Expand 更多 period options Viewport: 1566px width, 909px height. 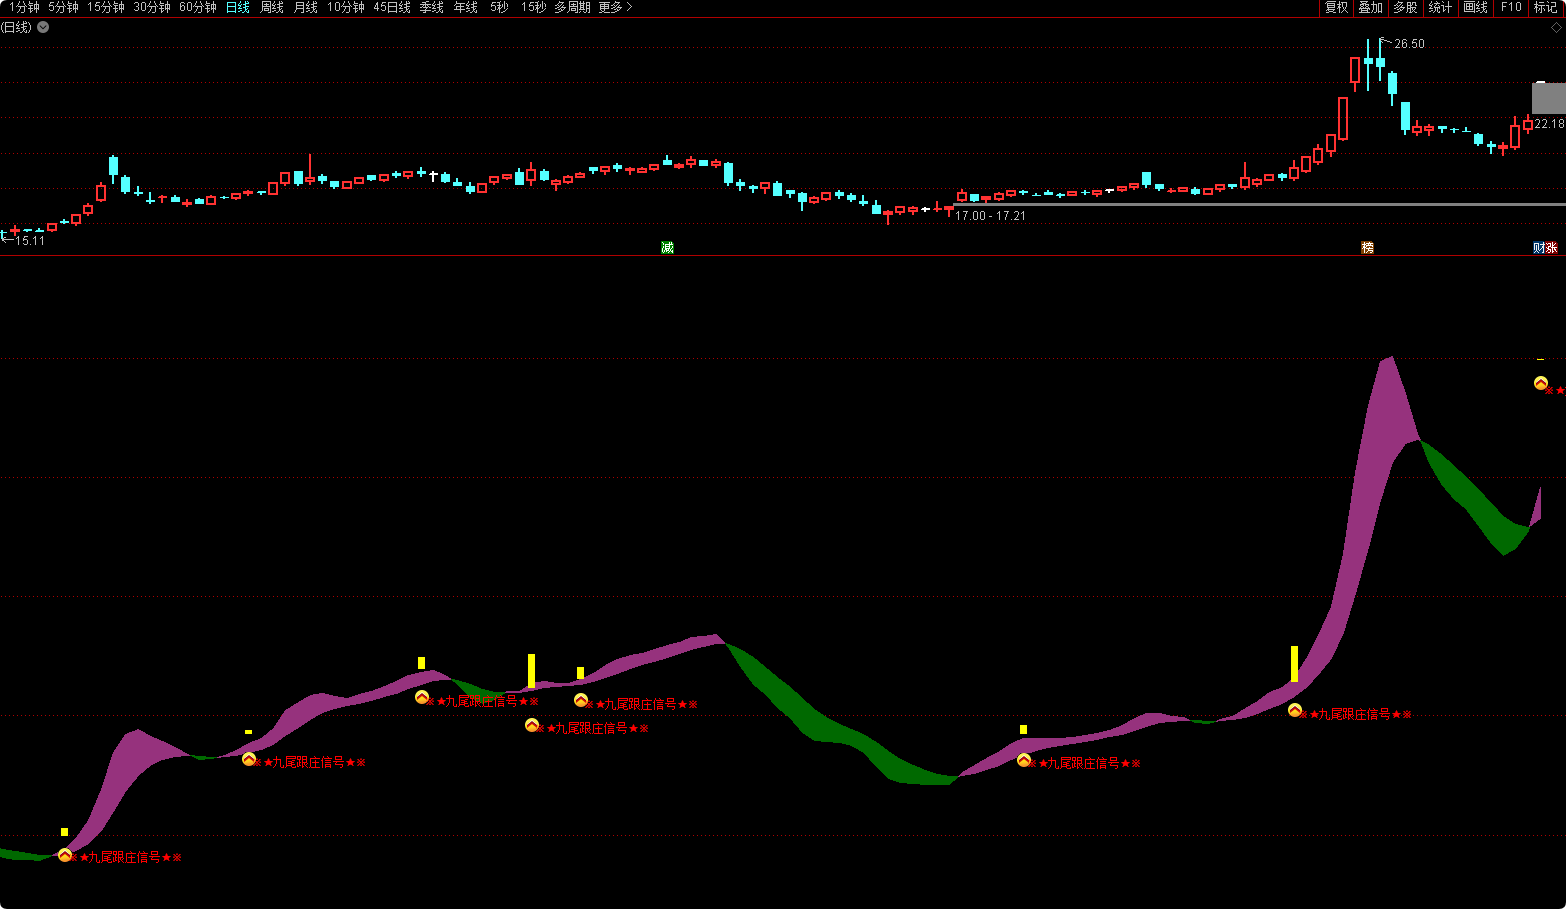[615, 8]
